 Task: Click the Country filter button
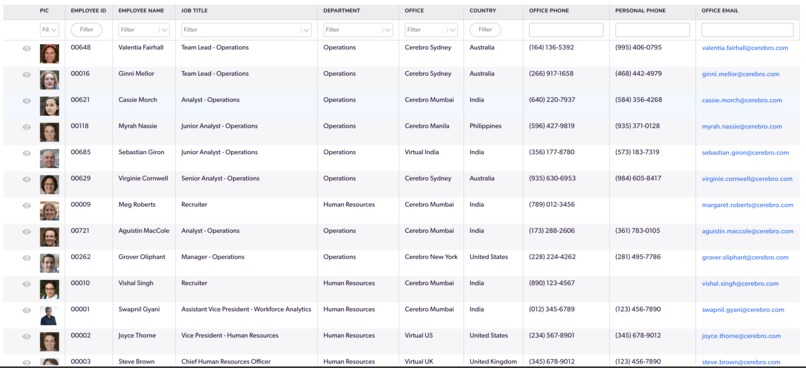click(485, 30)
